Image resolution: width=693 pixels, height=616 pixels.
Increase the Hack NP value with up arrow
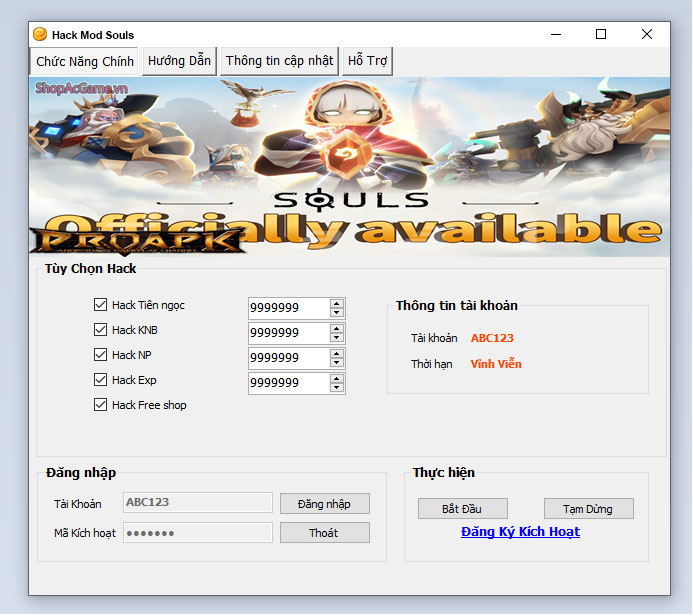point(337,354)
